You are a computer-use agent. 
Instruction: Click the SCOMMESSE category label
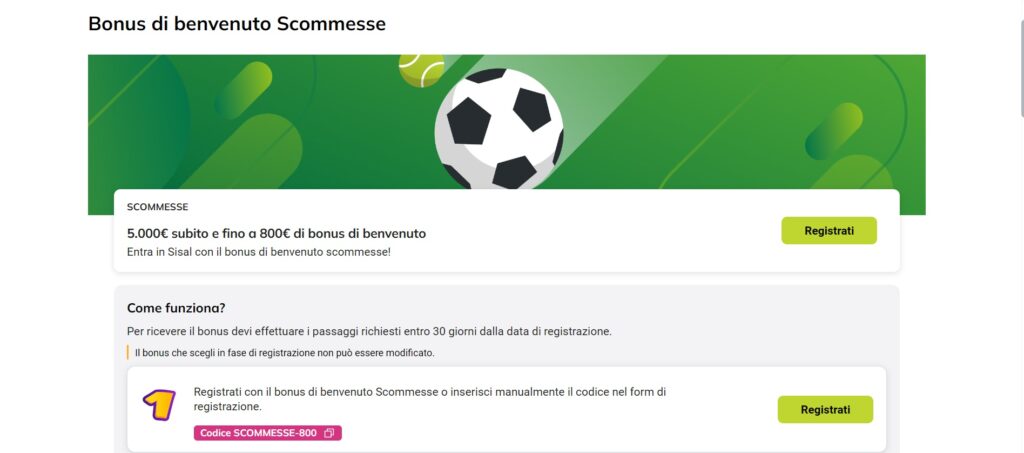pyautogui.click(x=157, y=207)
